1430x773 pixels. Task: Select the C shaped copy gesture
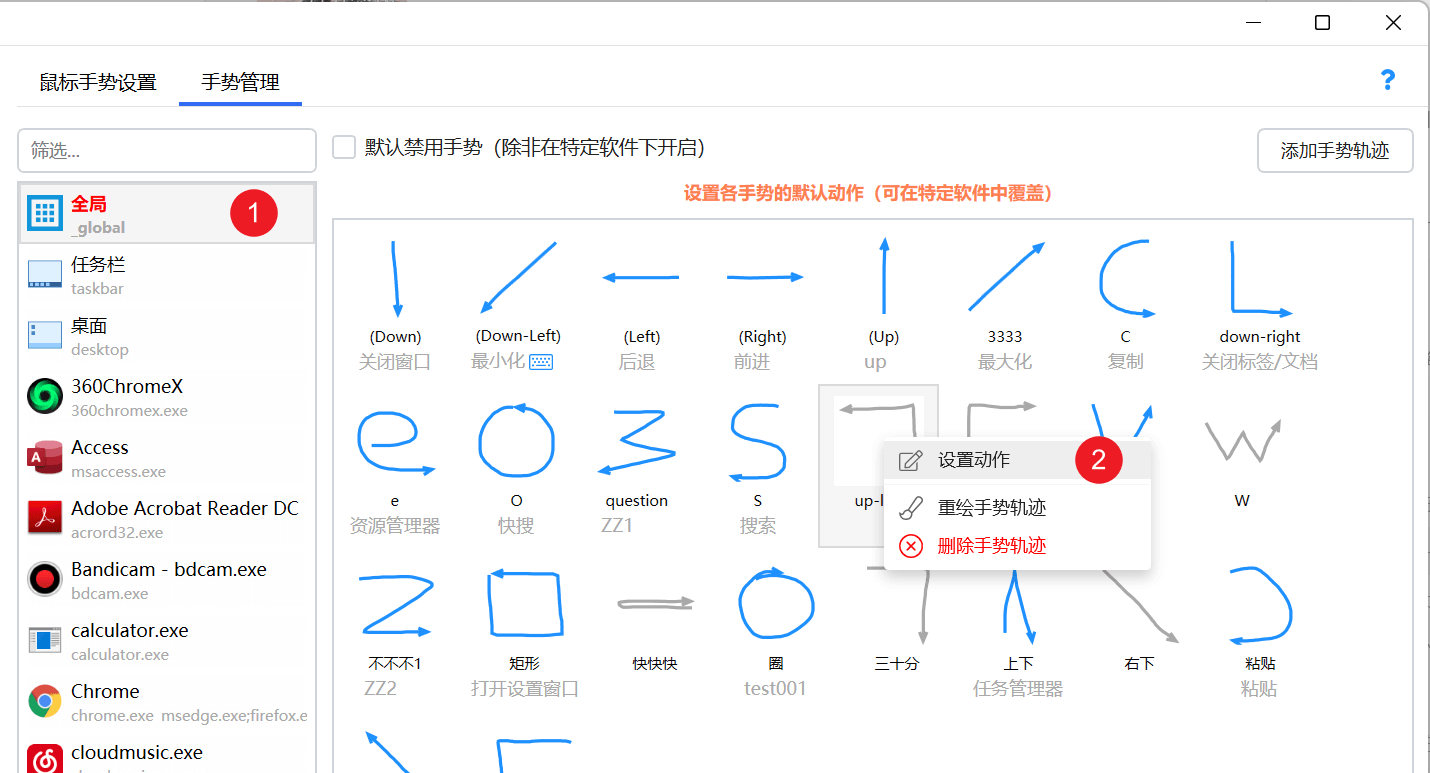(x=1127, y=280)
